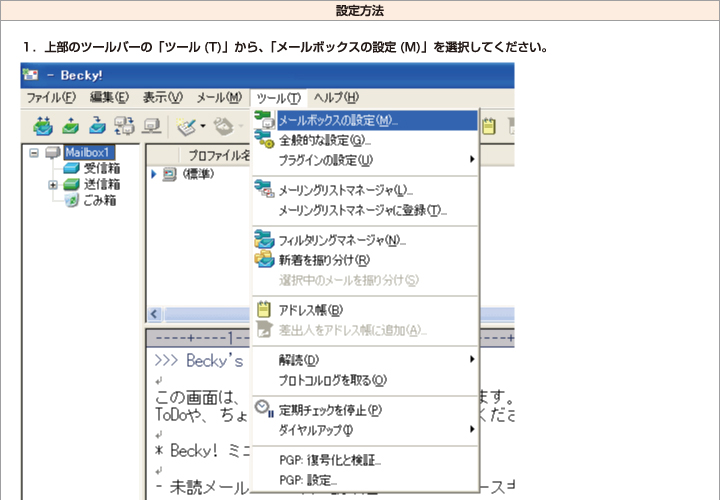Screen dimensions: 720x500
Task: Expand ダイヤルアップ(I) submenu
Action: pos(365,430)
